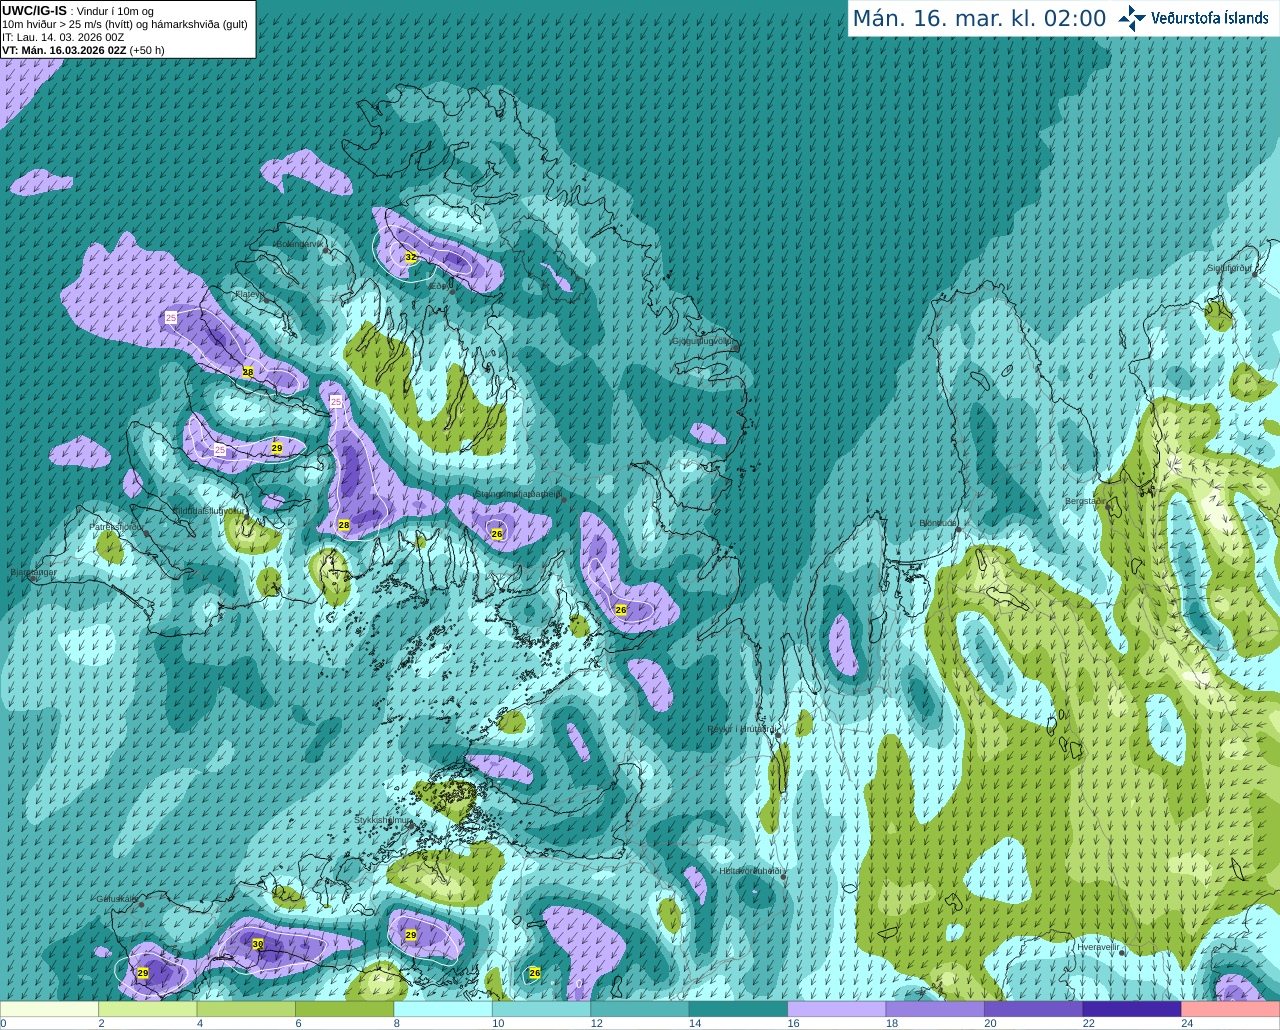Image resolution: width=1280 pixels, height=1030 pixels.
Task: Click the 10m hviður > 25 m/s legend line
Action: click(x=125, y=24)
